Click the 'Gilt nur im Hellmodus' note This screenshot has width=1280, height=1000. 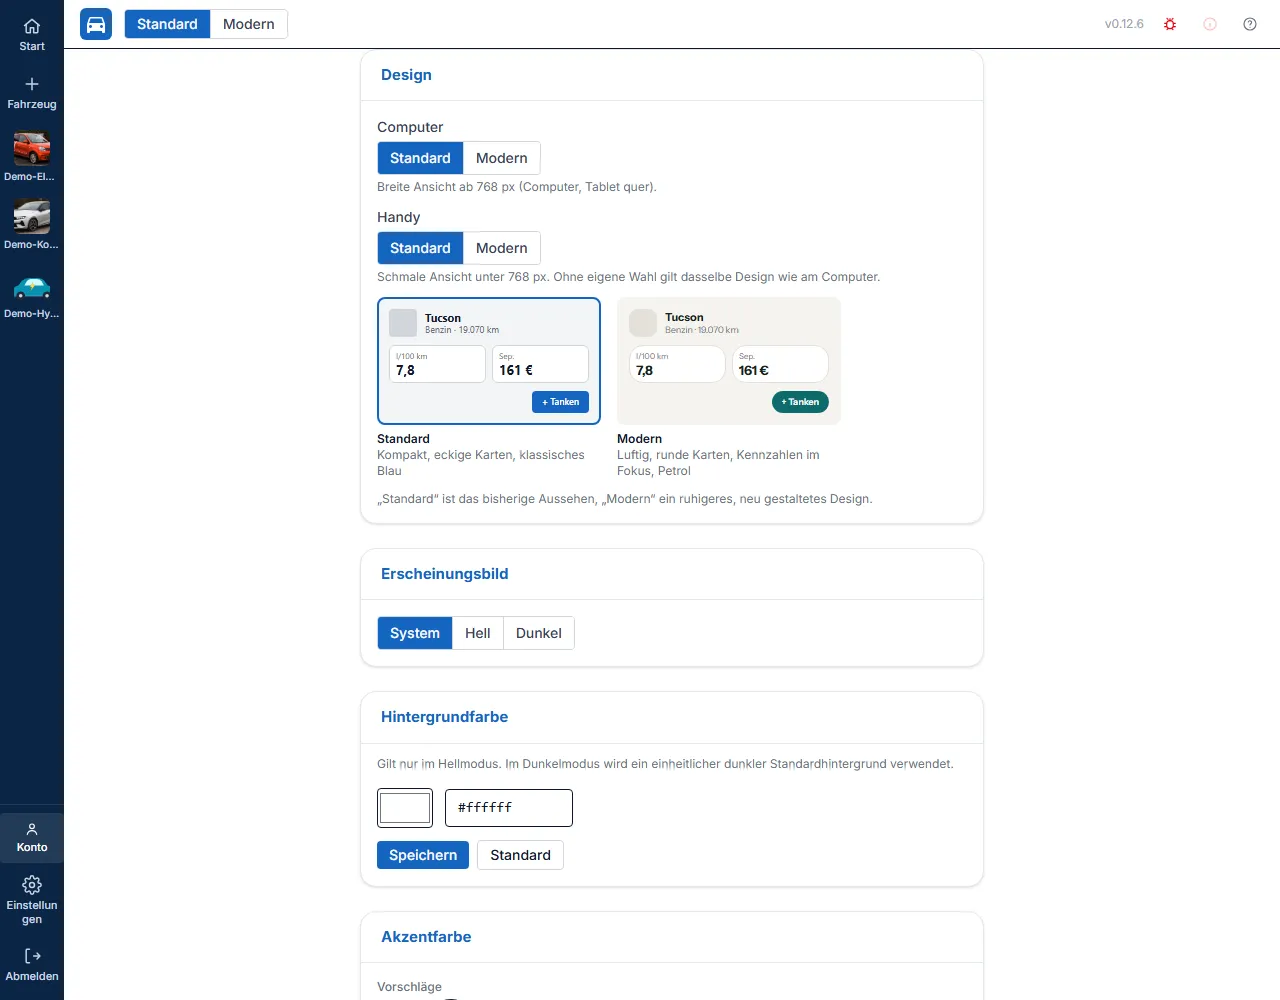click(x=665, y=764)
